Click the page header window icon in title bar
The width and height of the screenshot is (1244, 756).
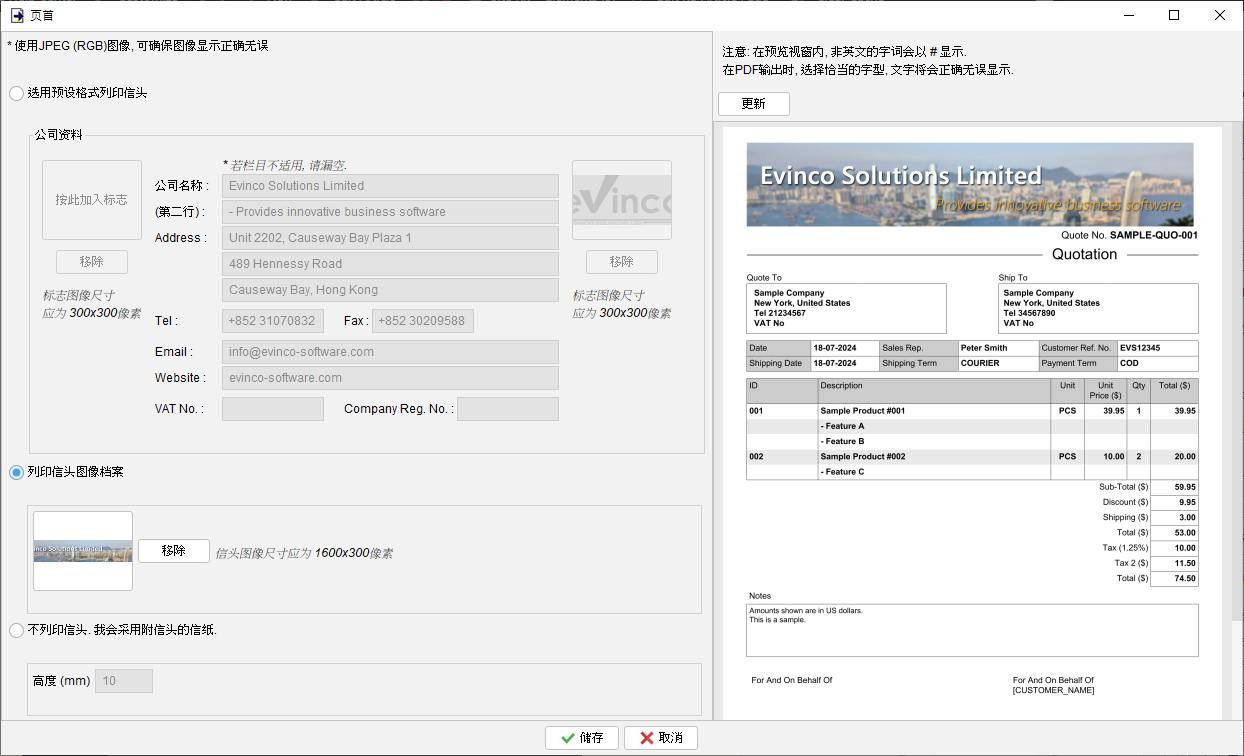pos(18,15)
